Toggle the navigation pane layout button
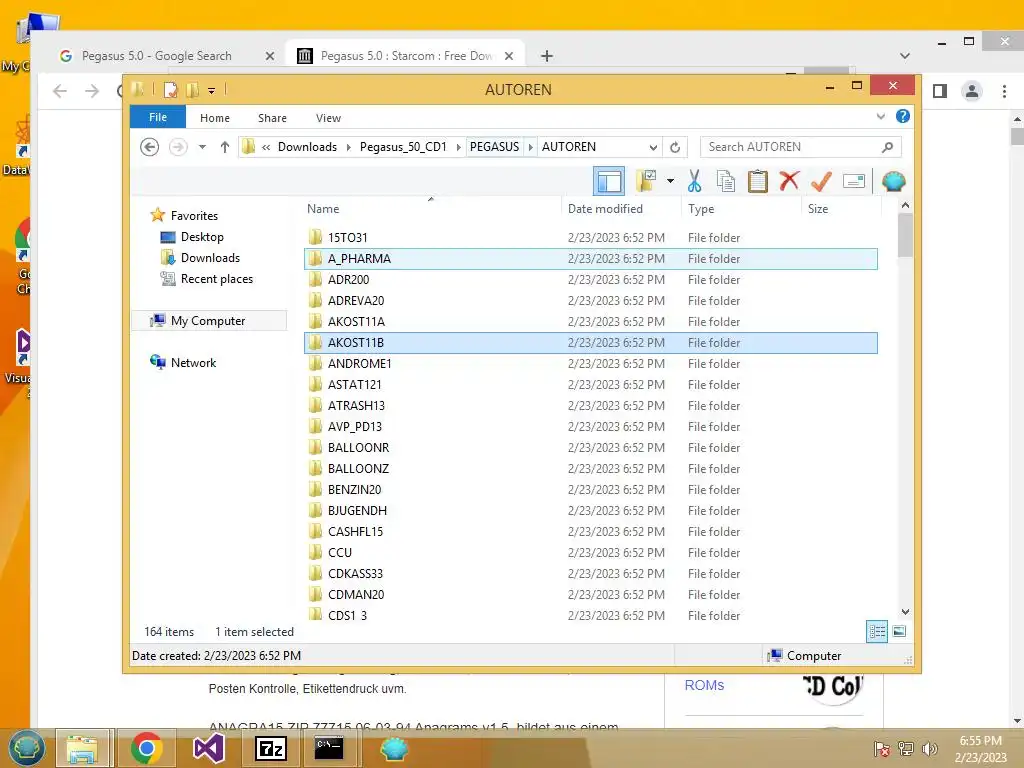Screen dimensions: 1024x768 609,181
